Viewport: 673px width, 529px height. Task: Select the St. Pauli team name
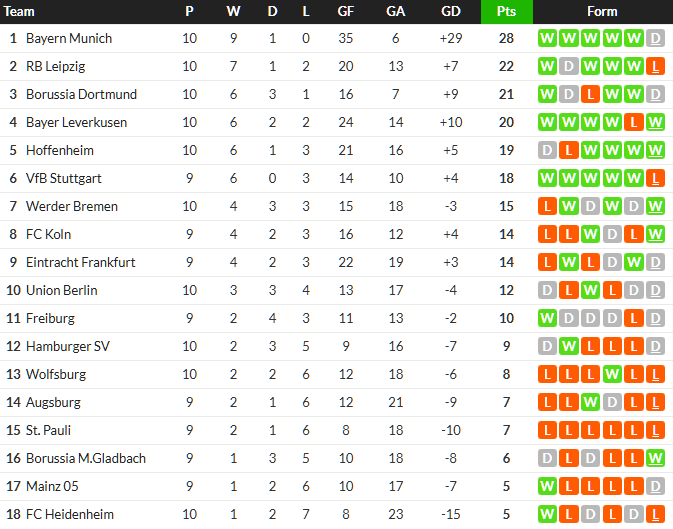tap(50, 430)
